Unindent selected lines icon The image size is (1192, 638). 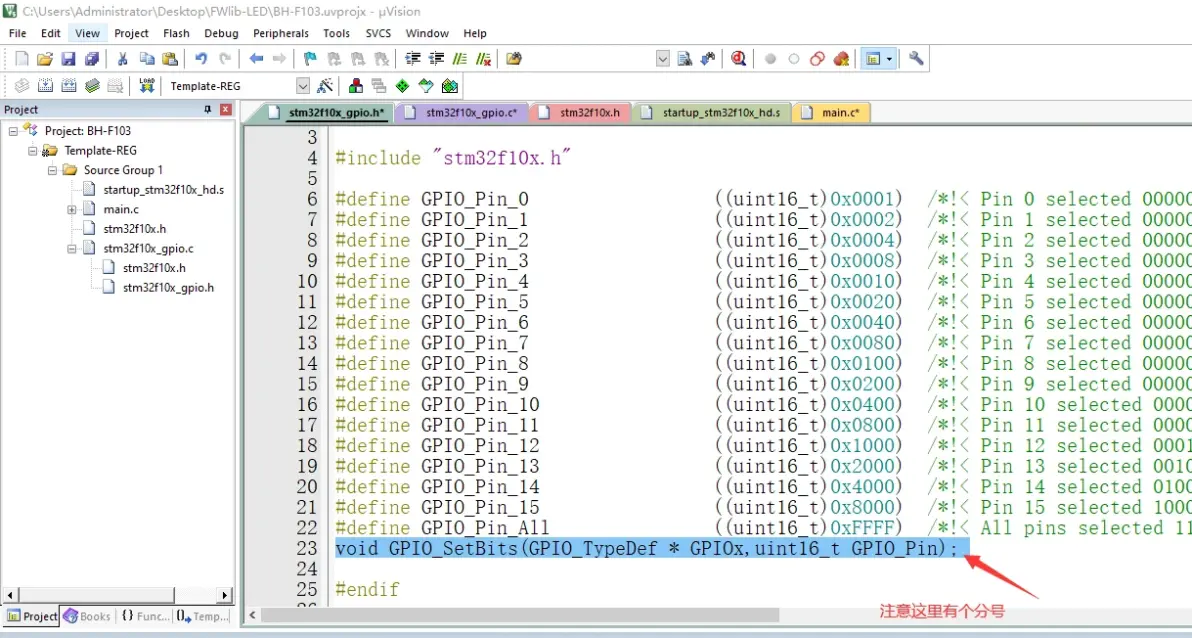coord(436,59)
